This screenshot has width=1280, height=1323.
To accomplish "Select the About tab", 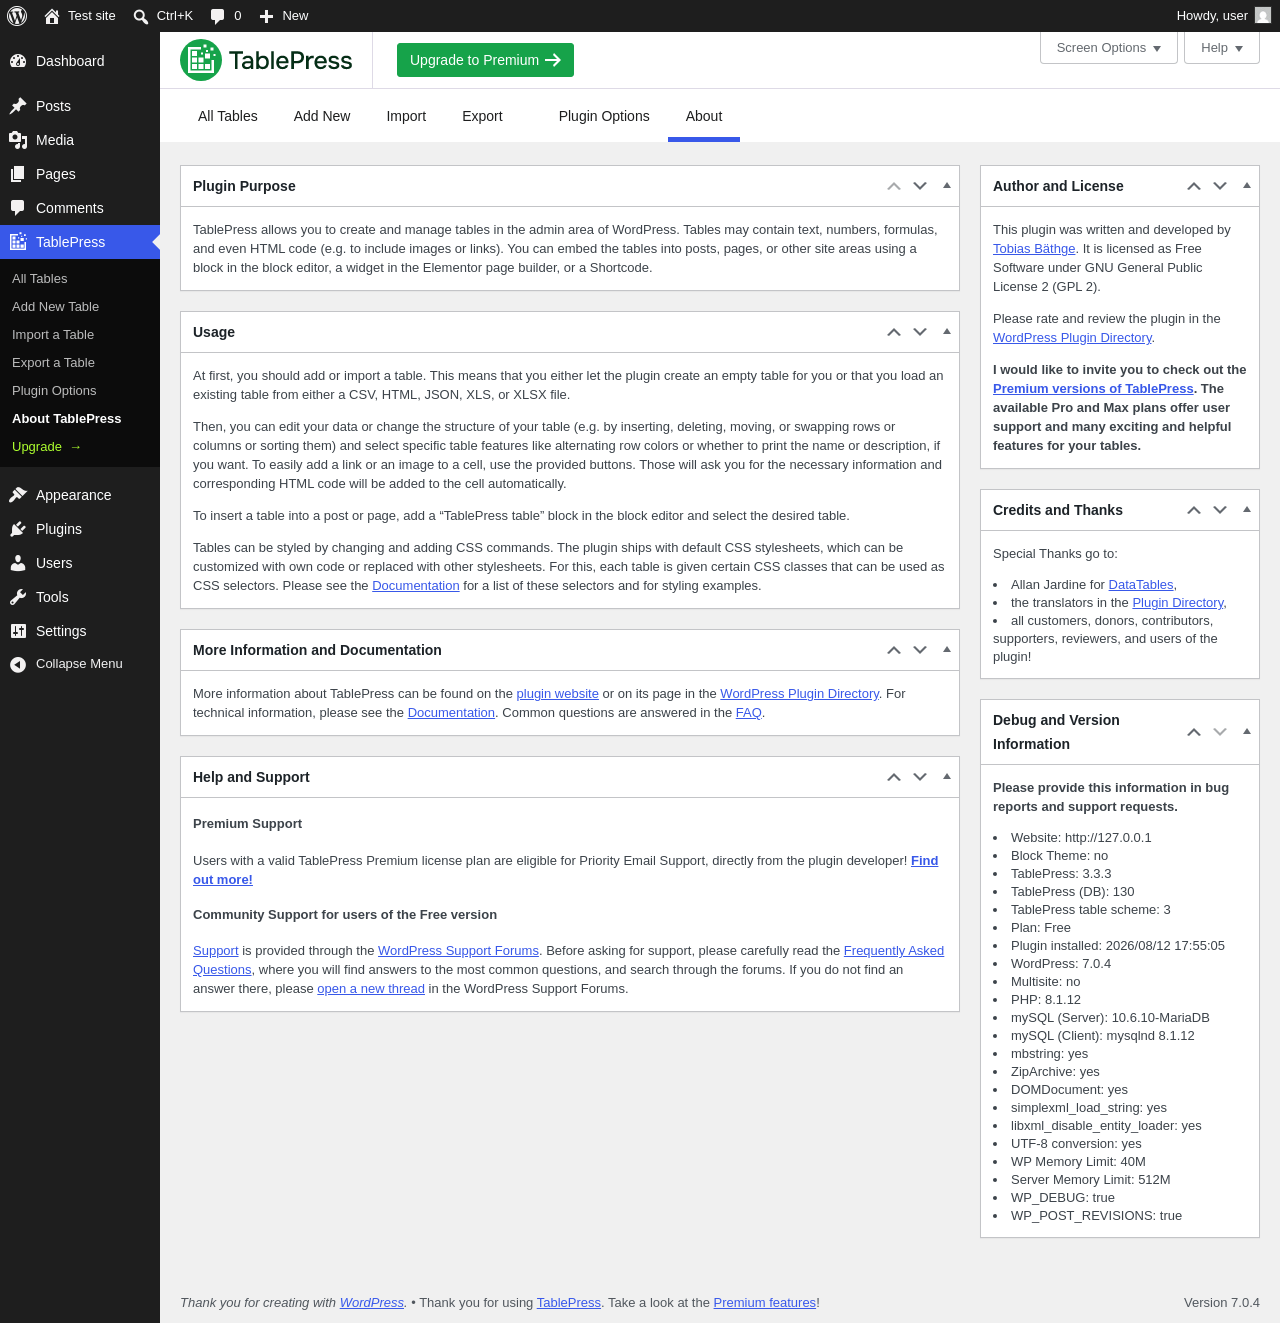I will 704,116.
